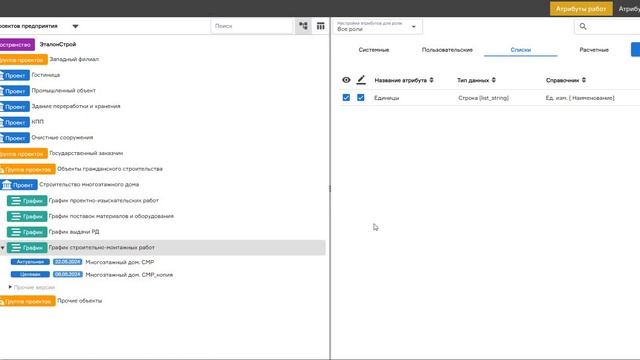Click Ед. изм. [Наименование] reference cell

tap(580, 98)
